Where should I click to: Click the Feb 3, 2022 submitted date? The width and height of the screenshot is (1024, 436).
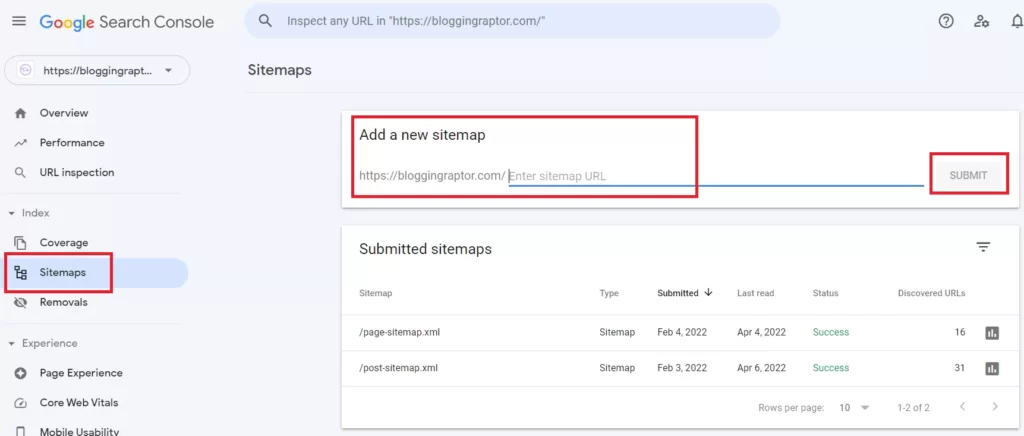pos(680,368)
